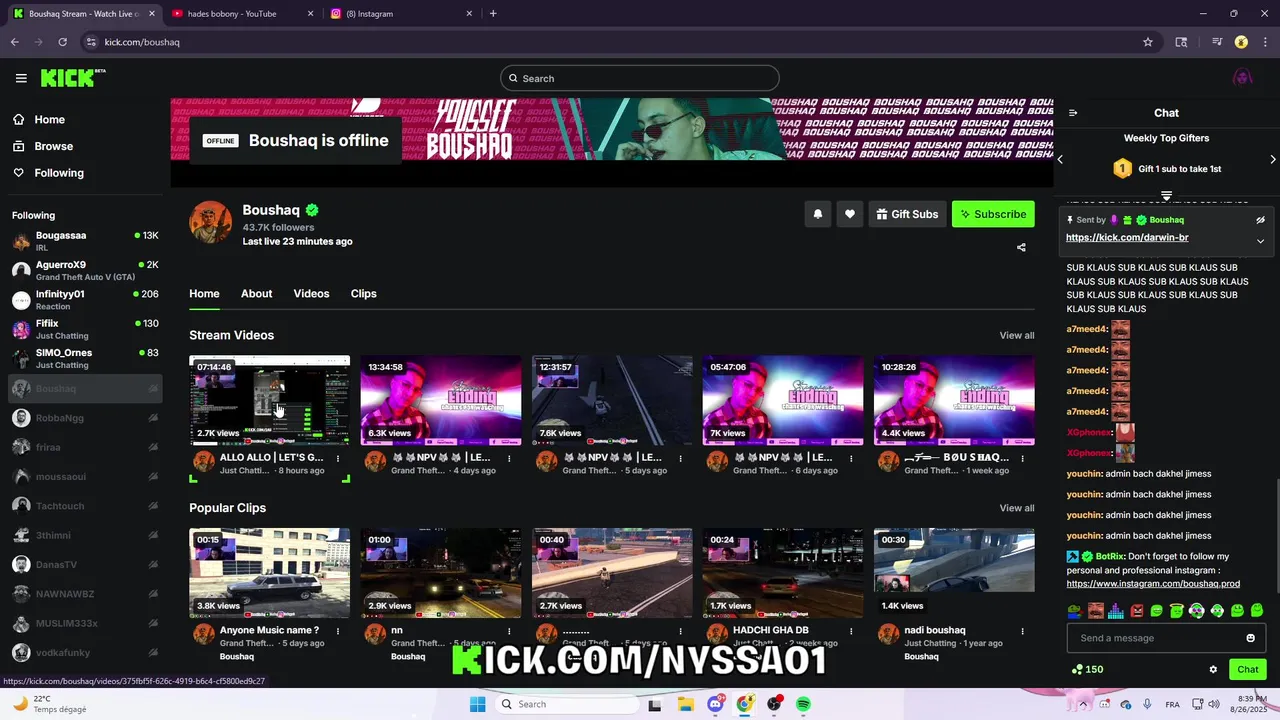The height and width of the screenshot is (720, 1280).
Task: Select the Home tab
Action: point(204,293)
